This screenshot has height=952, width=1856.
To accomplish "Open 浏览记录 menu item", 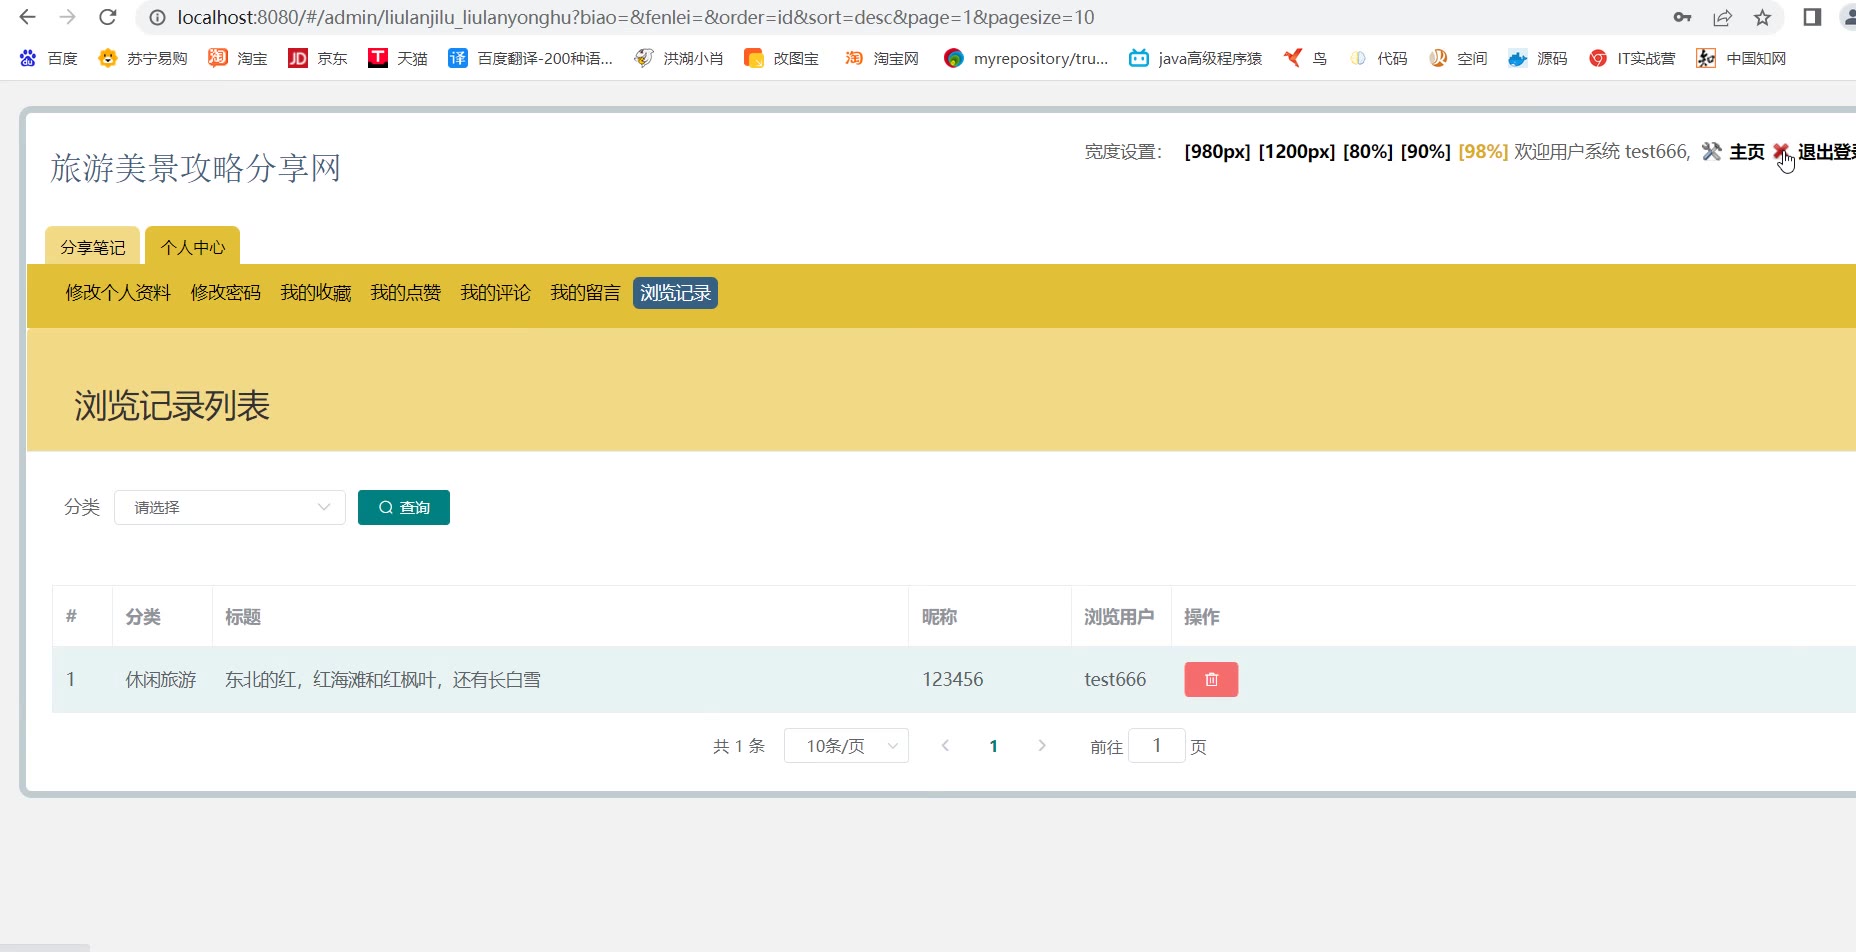I will pos(676,293).
